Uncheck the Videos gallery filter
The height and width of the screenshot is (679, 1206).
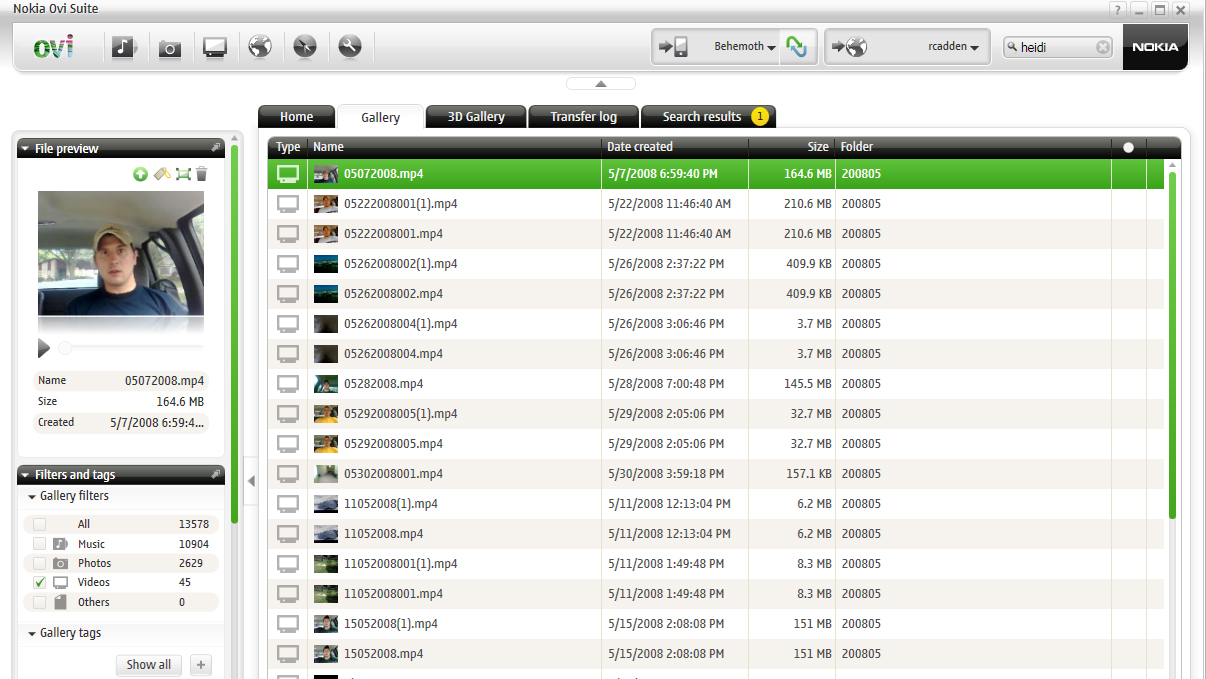pyautogui.click(x=39, y=582)
